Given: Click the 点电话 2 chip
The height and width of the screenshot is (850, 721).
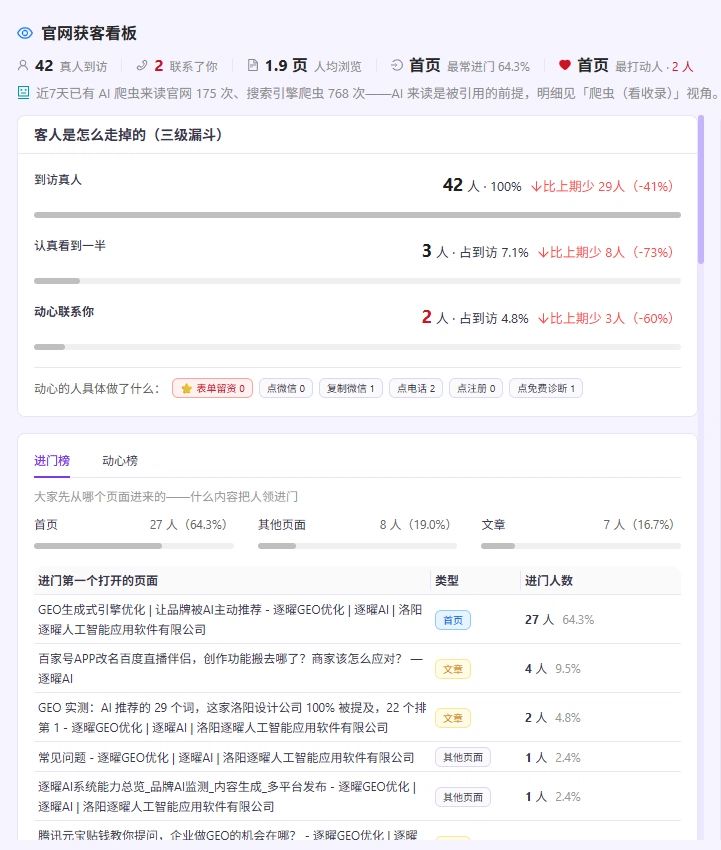Looking at the screenshot, I should pos(416,388).
